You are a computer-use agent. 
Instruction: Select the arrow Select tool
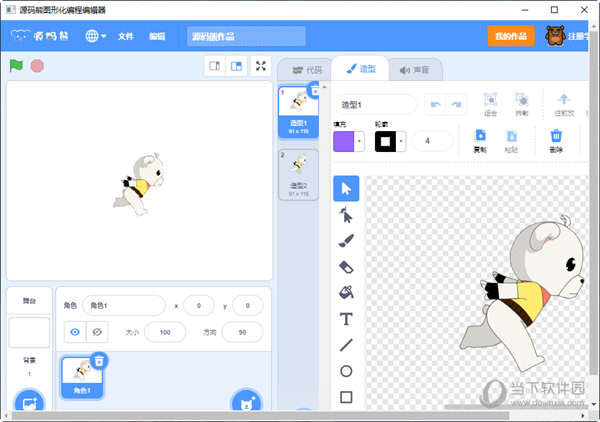tap(346, 189)
